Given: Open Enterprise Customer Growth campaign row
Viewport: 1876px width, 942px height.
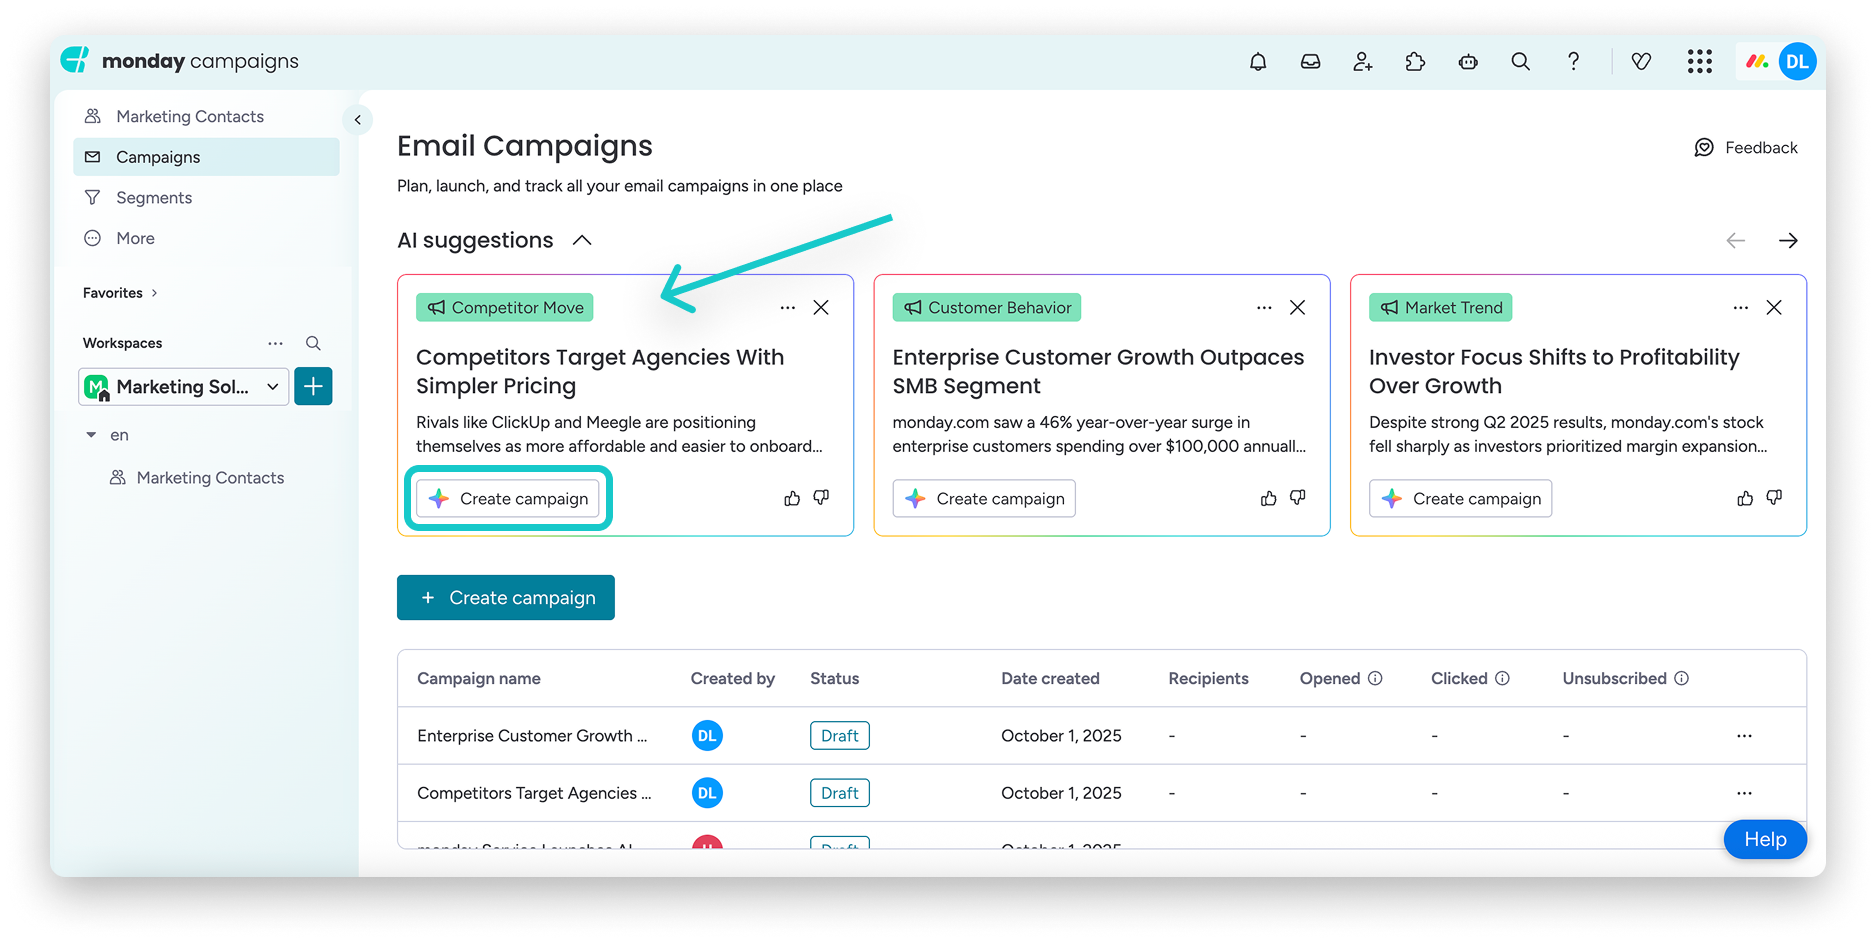Looking at the screenshot, I should pyautogui.click(x=1102, y=736).
